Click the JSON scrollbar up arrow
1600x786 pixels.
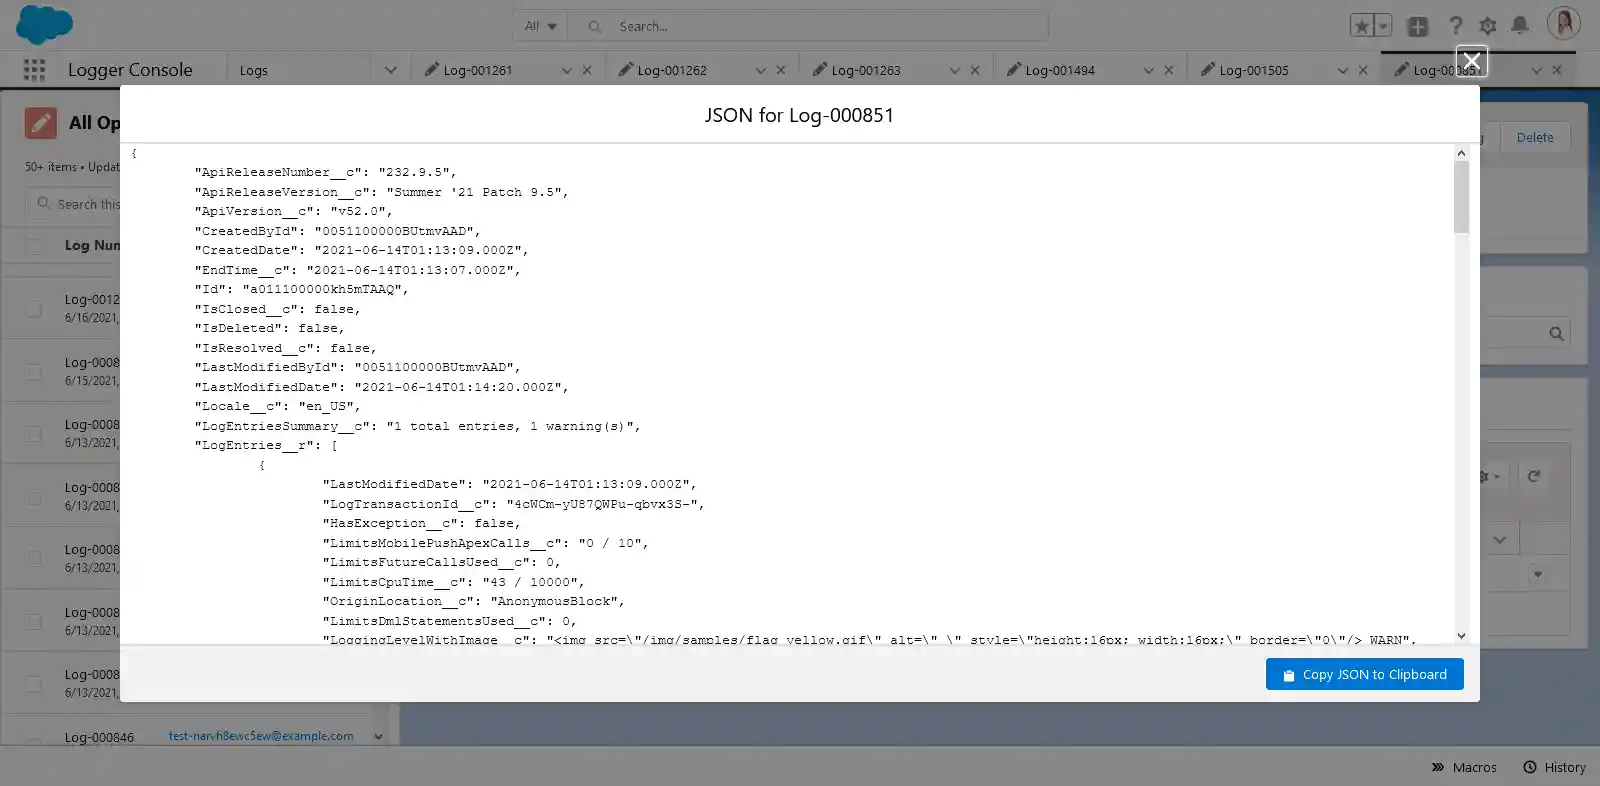point(1461,153)
